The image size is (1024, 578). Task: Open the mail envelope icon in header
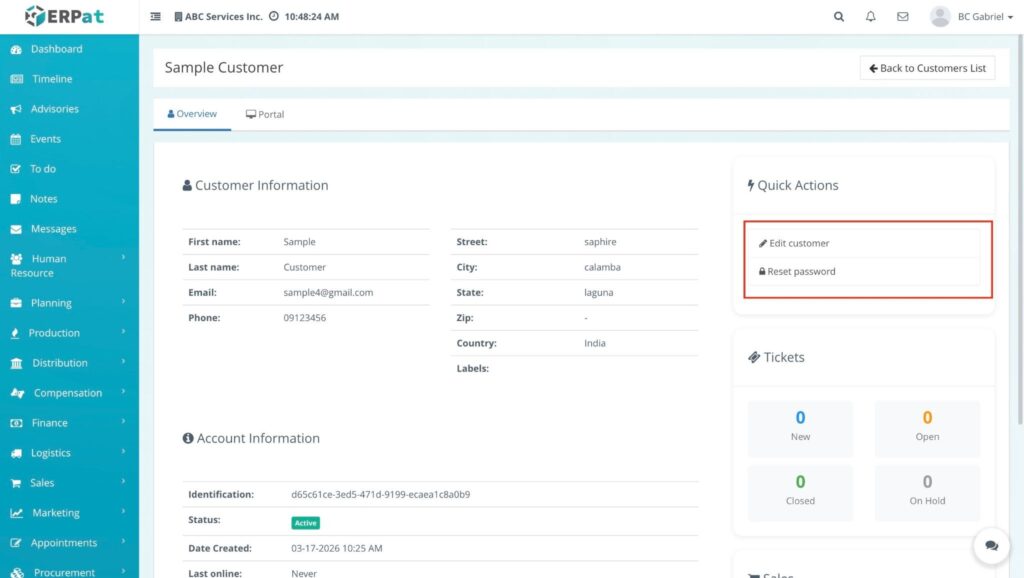[x=903, y=17]
